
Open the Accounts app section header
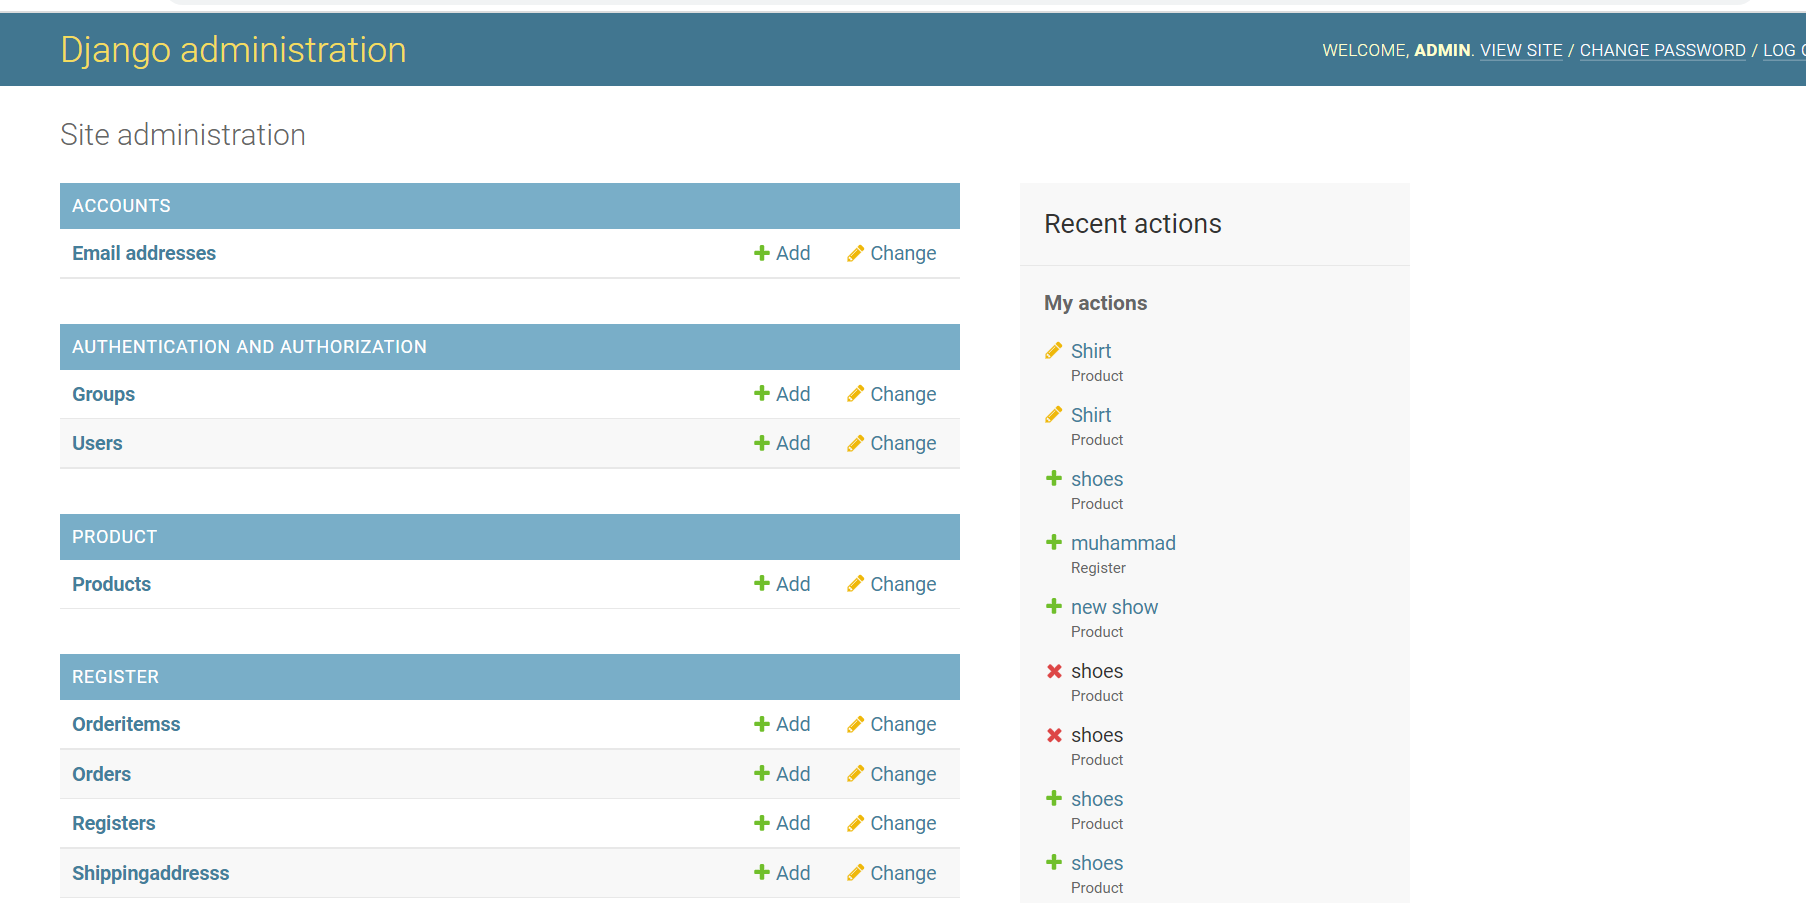pyautogui.click(x=121, y=206)
